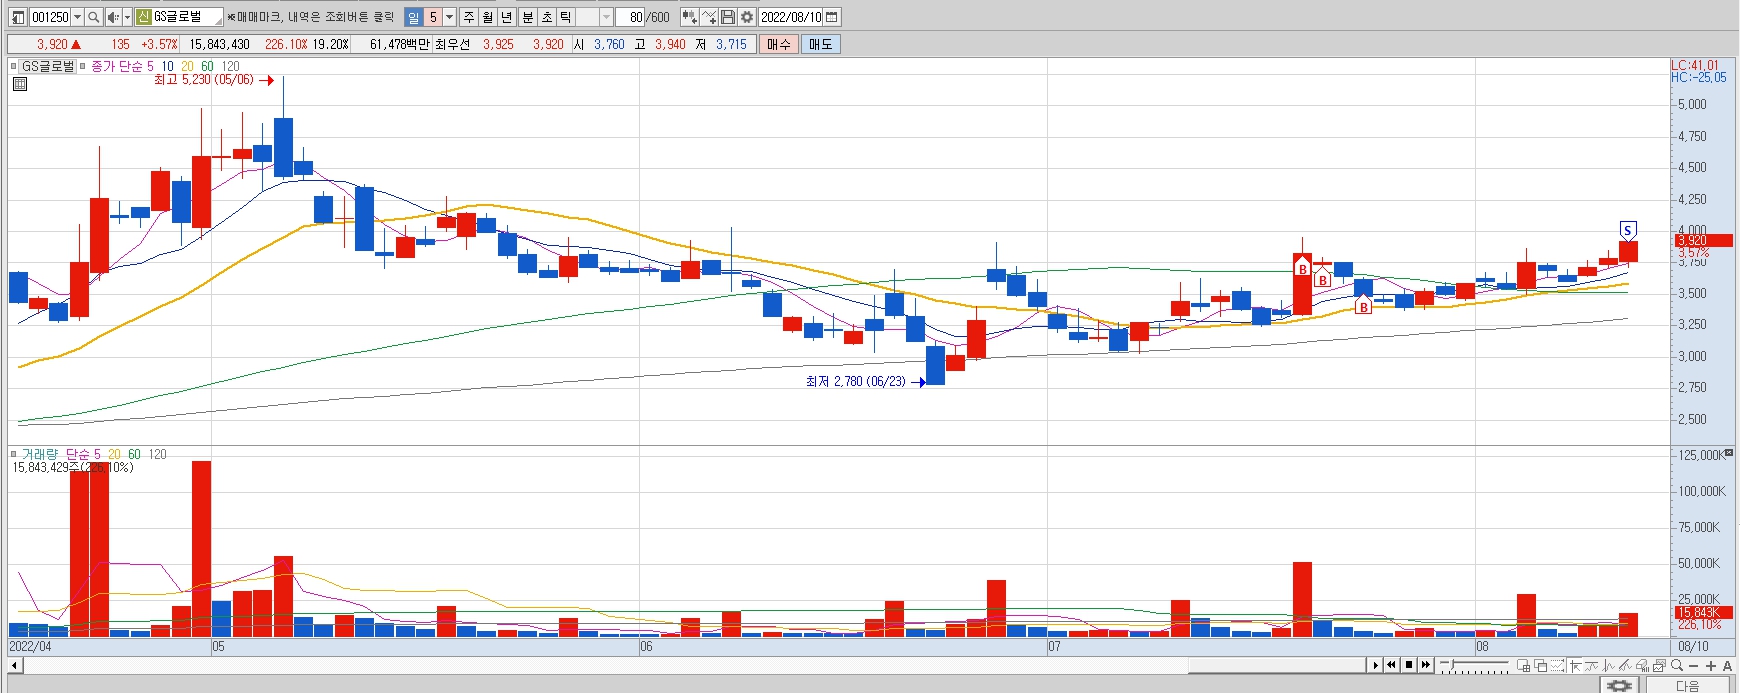Click the zoom-in plus icon
1740x693 pixels.
pos(1711,666)
